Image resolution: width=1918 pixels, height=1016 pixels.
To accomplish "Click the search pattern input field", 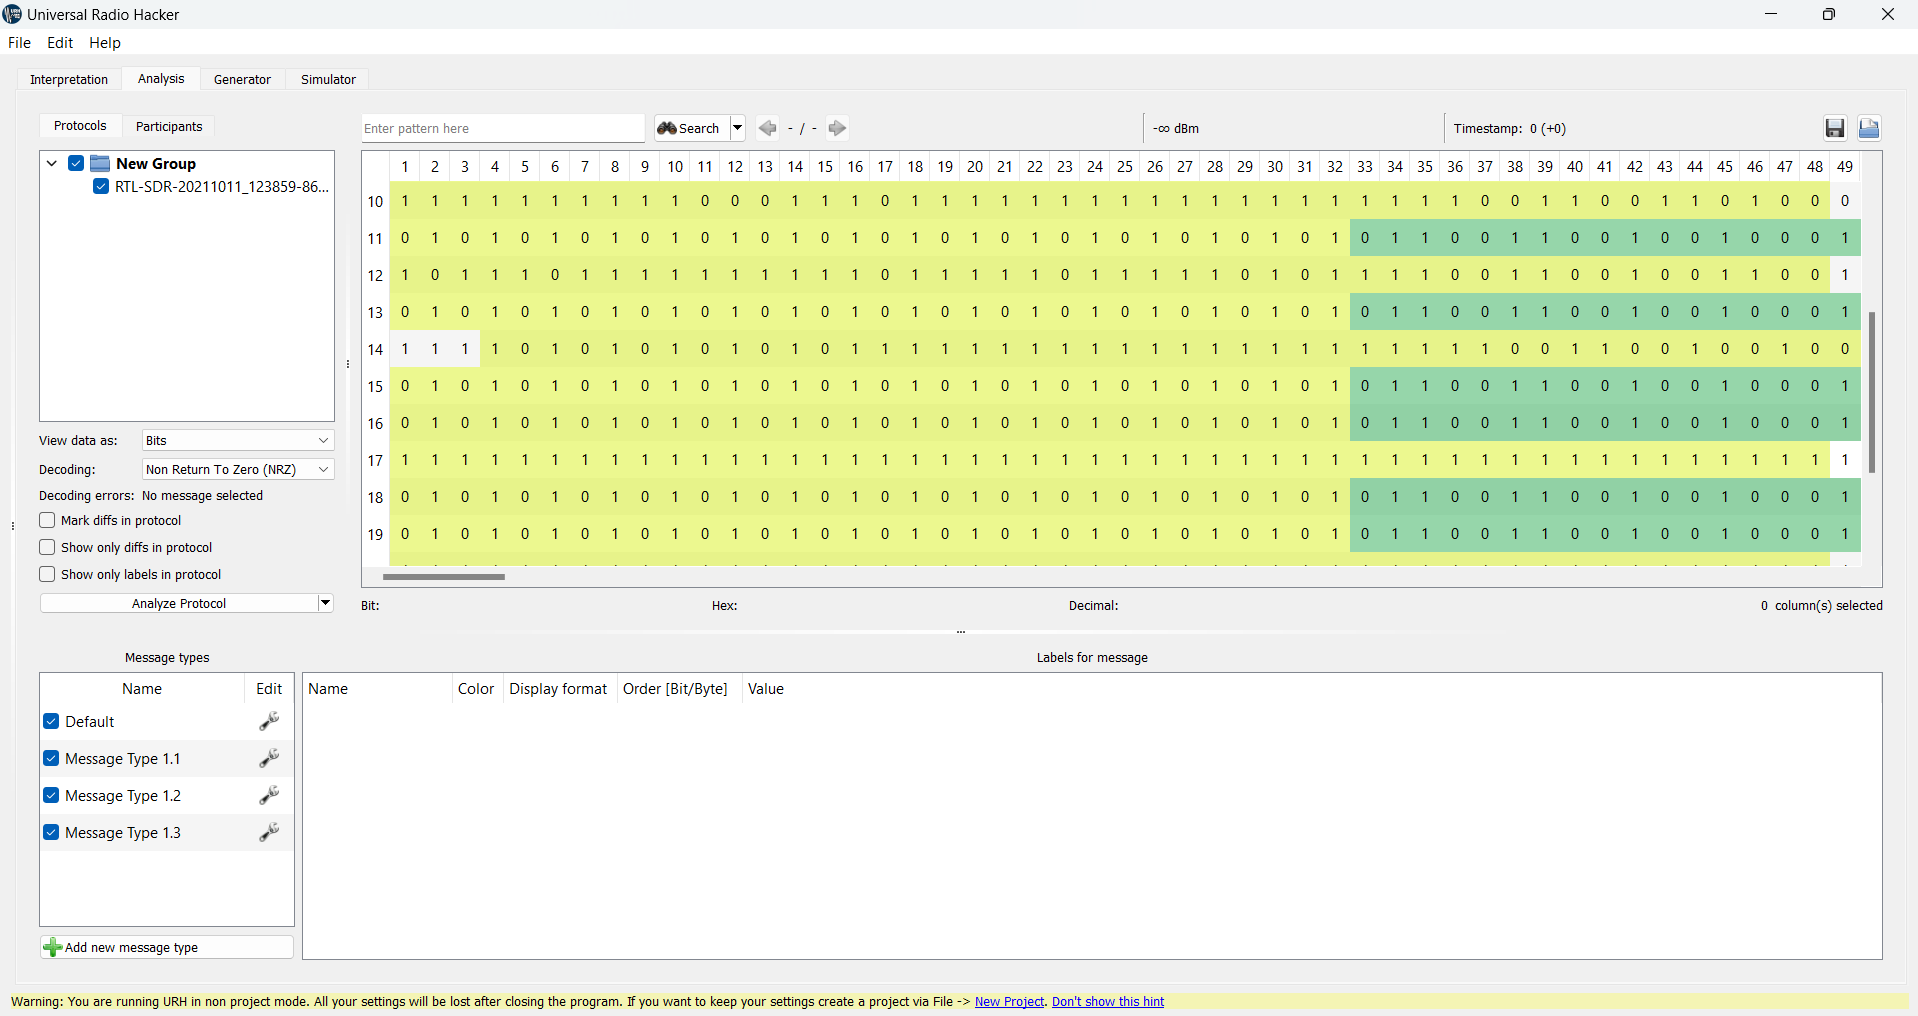I will tap(502, 128).
